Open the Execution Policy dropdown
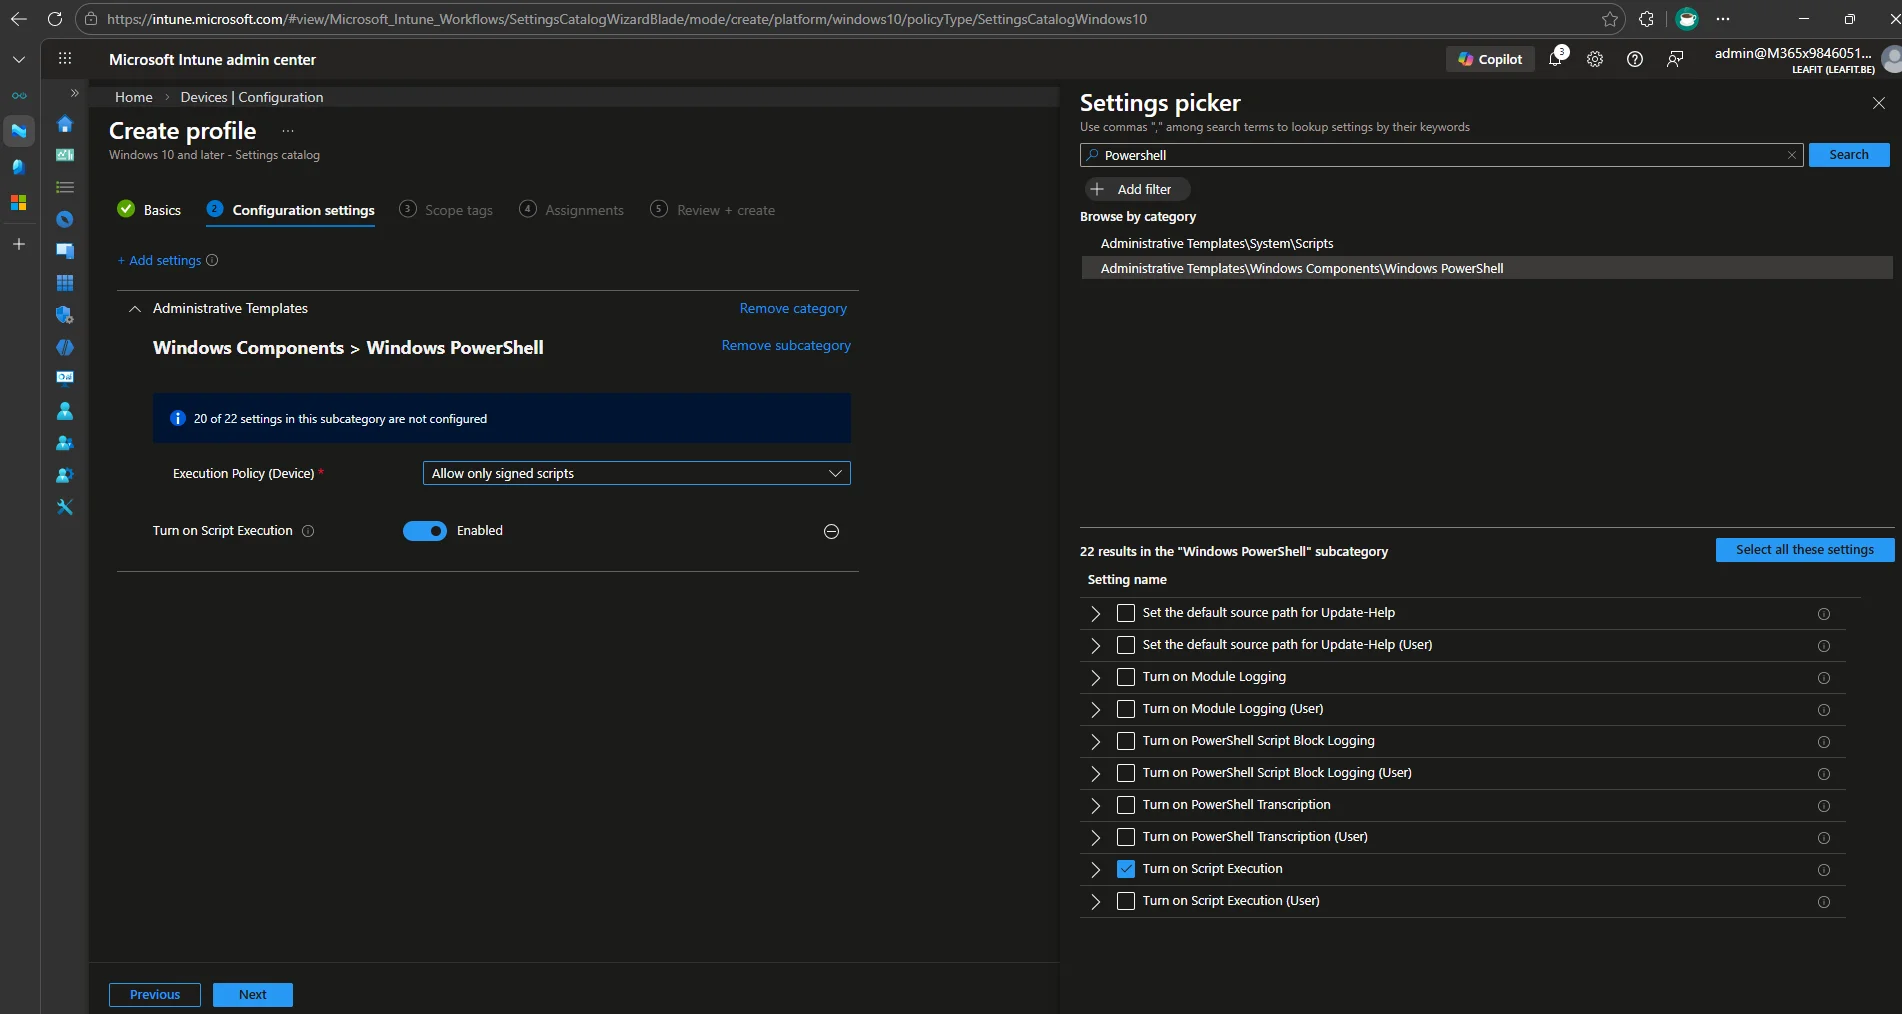Screen dimensions: 1902x1014 [x=635, y=473]
